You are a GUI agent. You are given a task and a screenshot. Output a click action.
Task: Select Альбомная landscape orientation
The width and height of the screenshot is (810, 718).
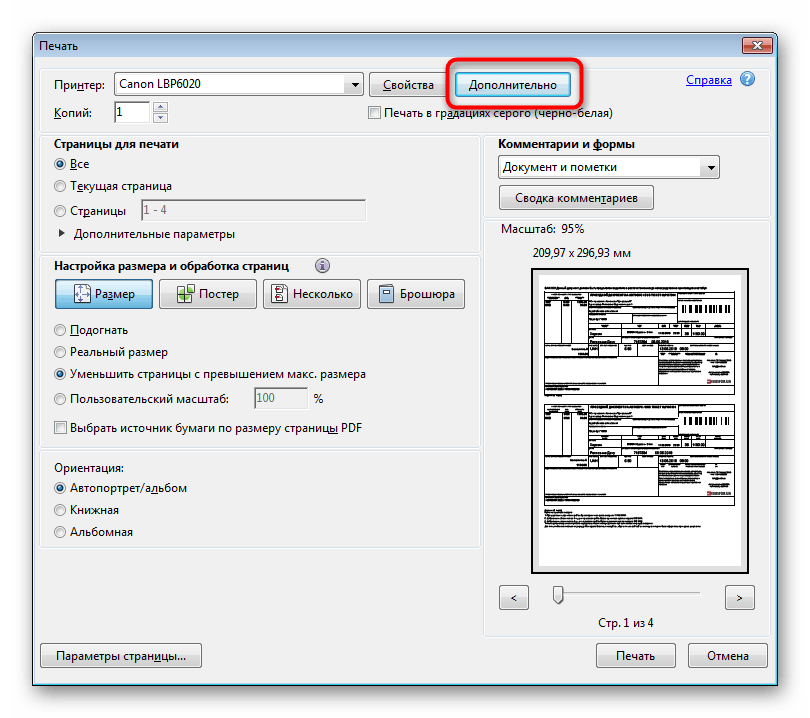pyautogui.click(x=60, y=532)
